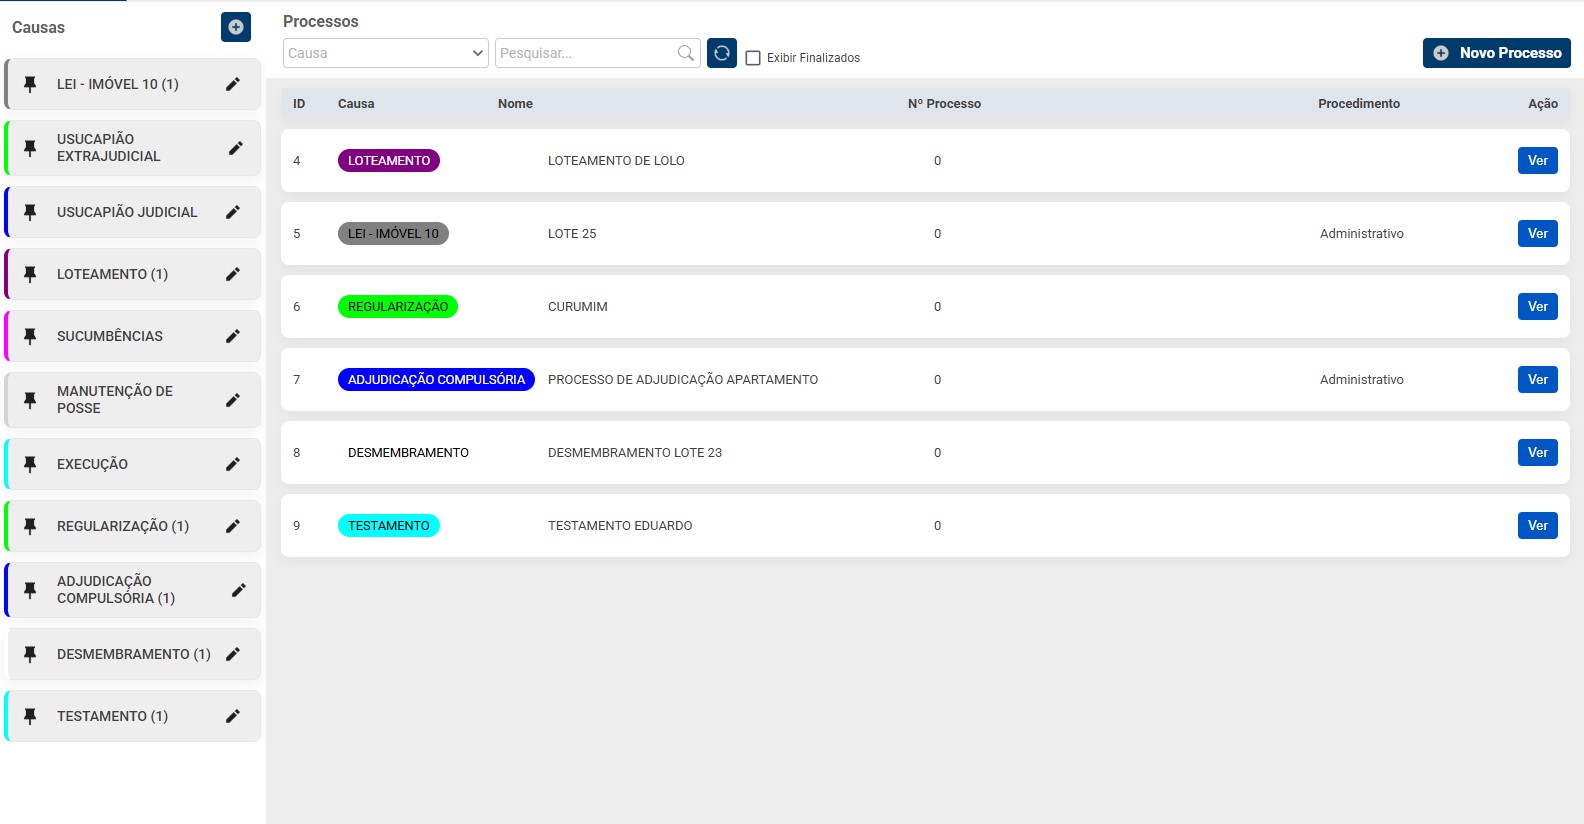Select REGULARIZAÇÃO (1) causa in sidebar
This screenshot has height=824, width=1584.
(122, 526)
